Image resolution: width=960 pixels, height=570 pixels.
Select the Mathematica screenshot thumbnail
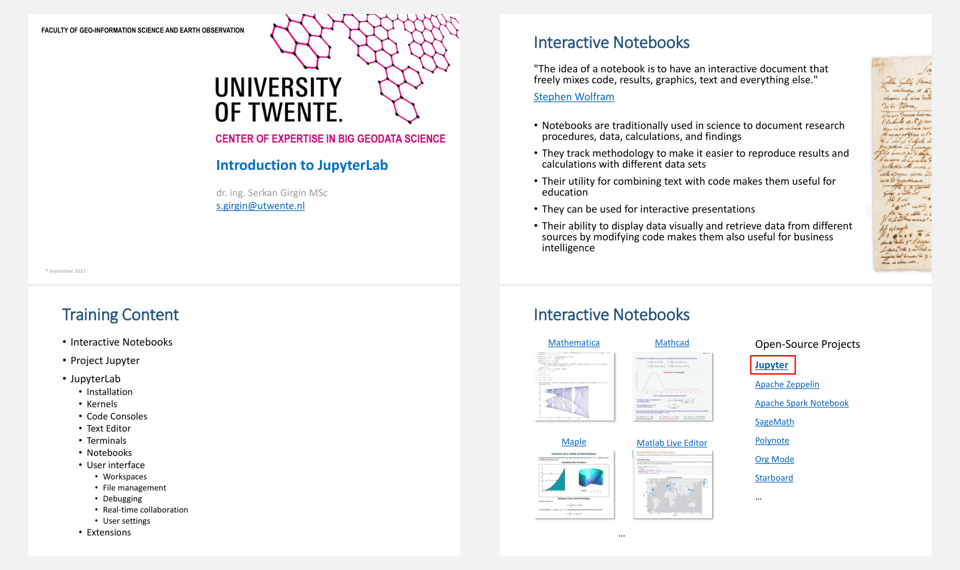pos(575,386)
